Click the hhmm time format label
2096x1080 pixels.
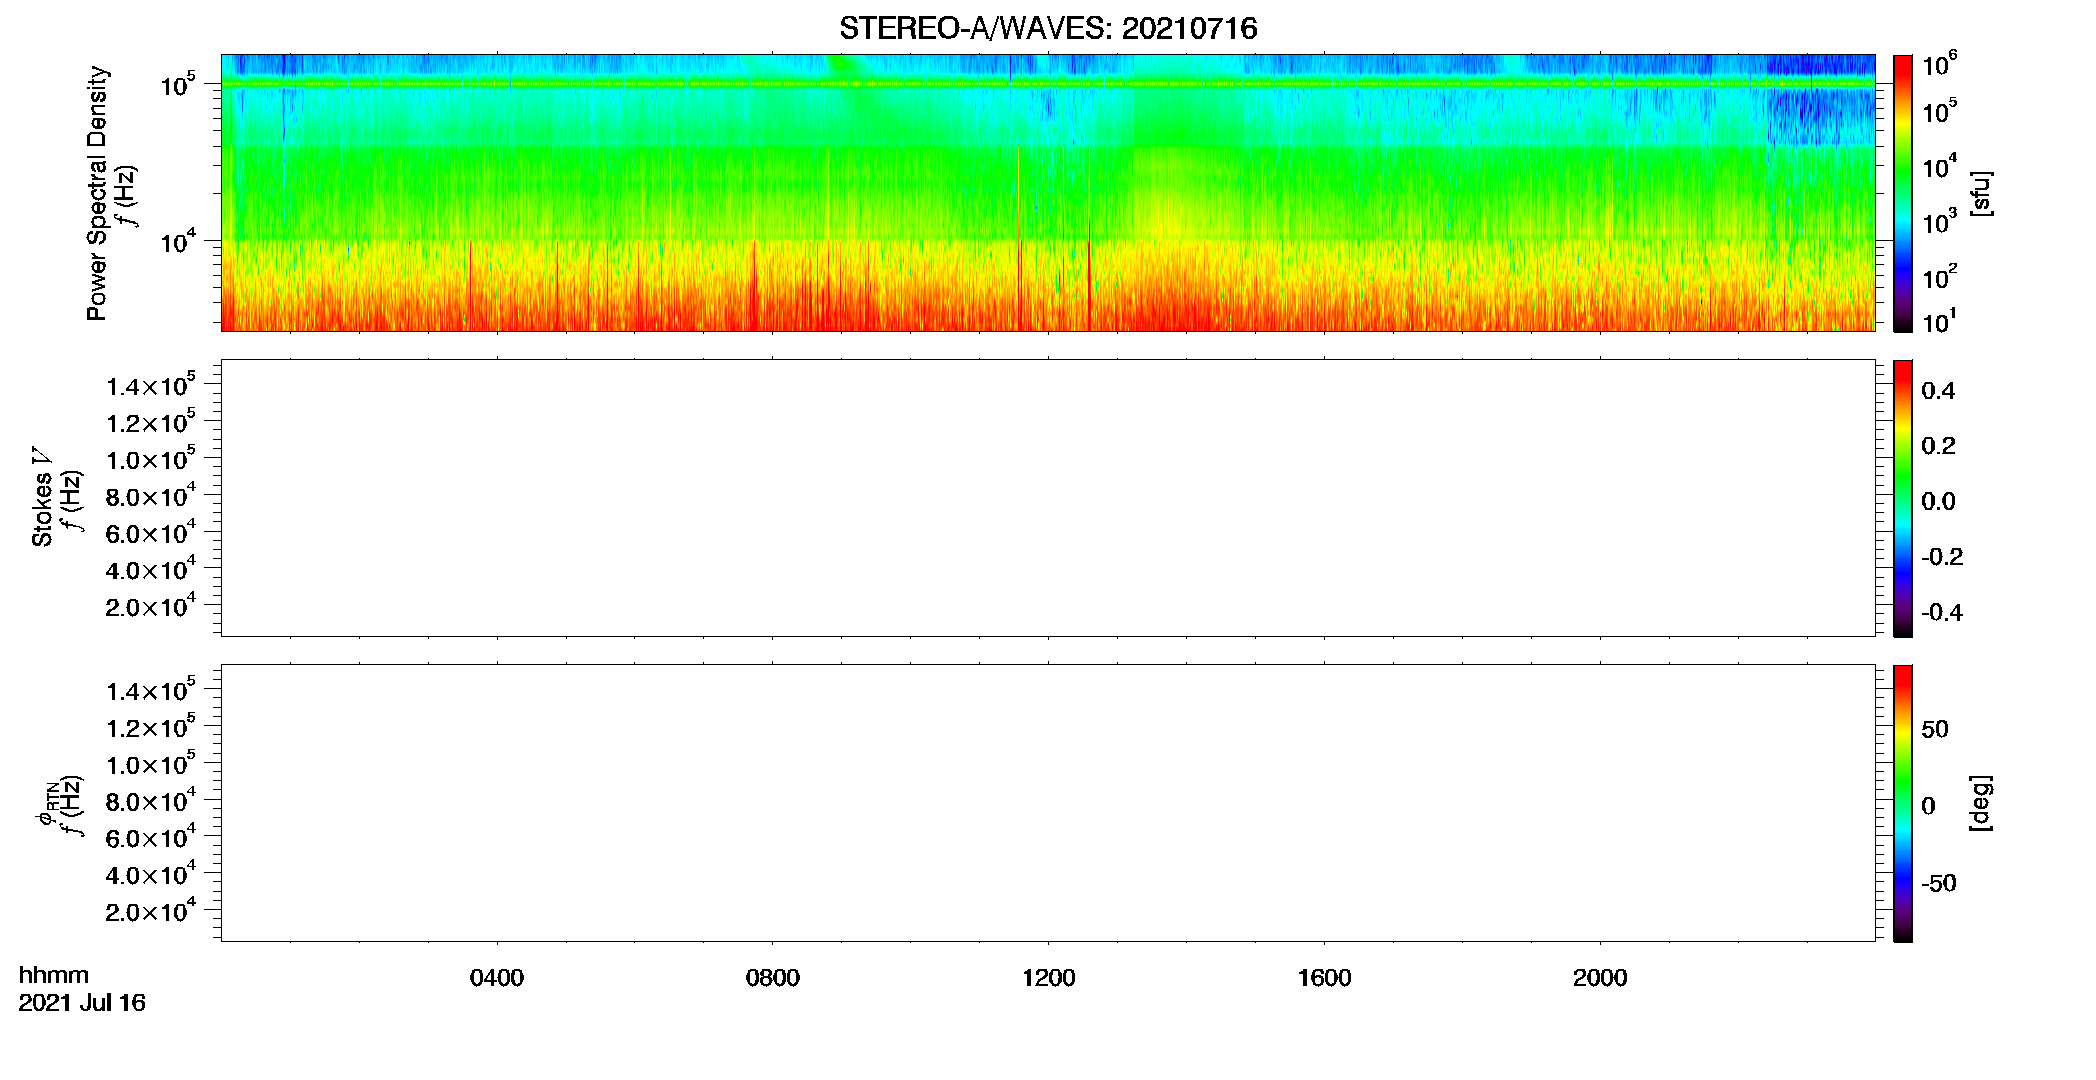tap(54, 975)
